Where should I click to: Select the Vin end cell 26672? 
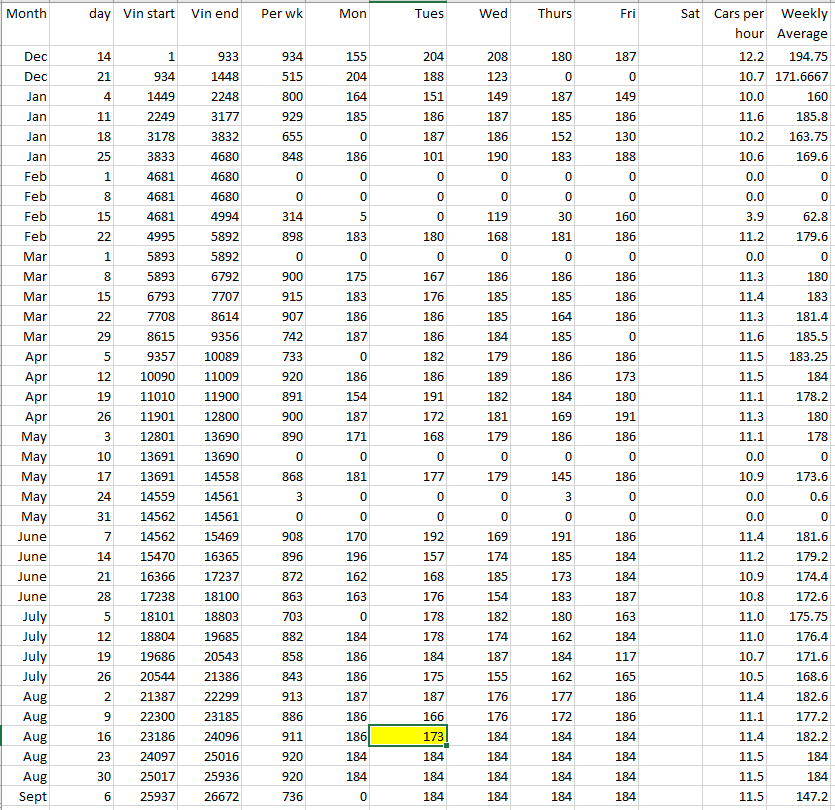pyautogui.click(x=214, y=796)
